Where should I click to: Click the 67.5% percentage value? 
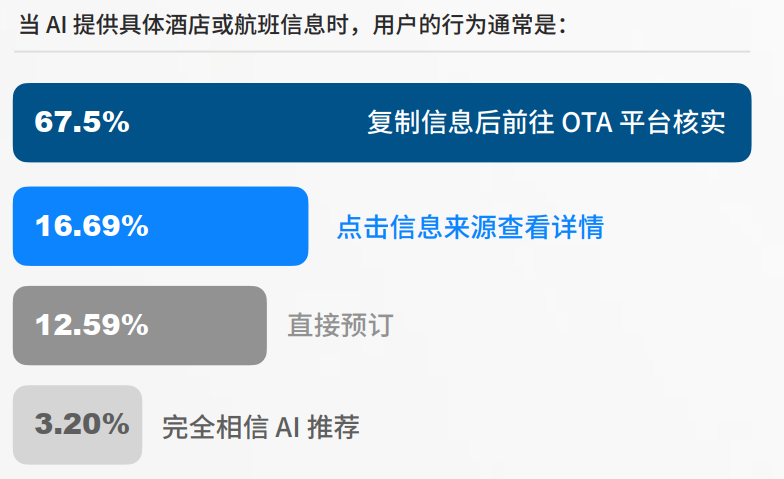coord(82,122)
